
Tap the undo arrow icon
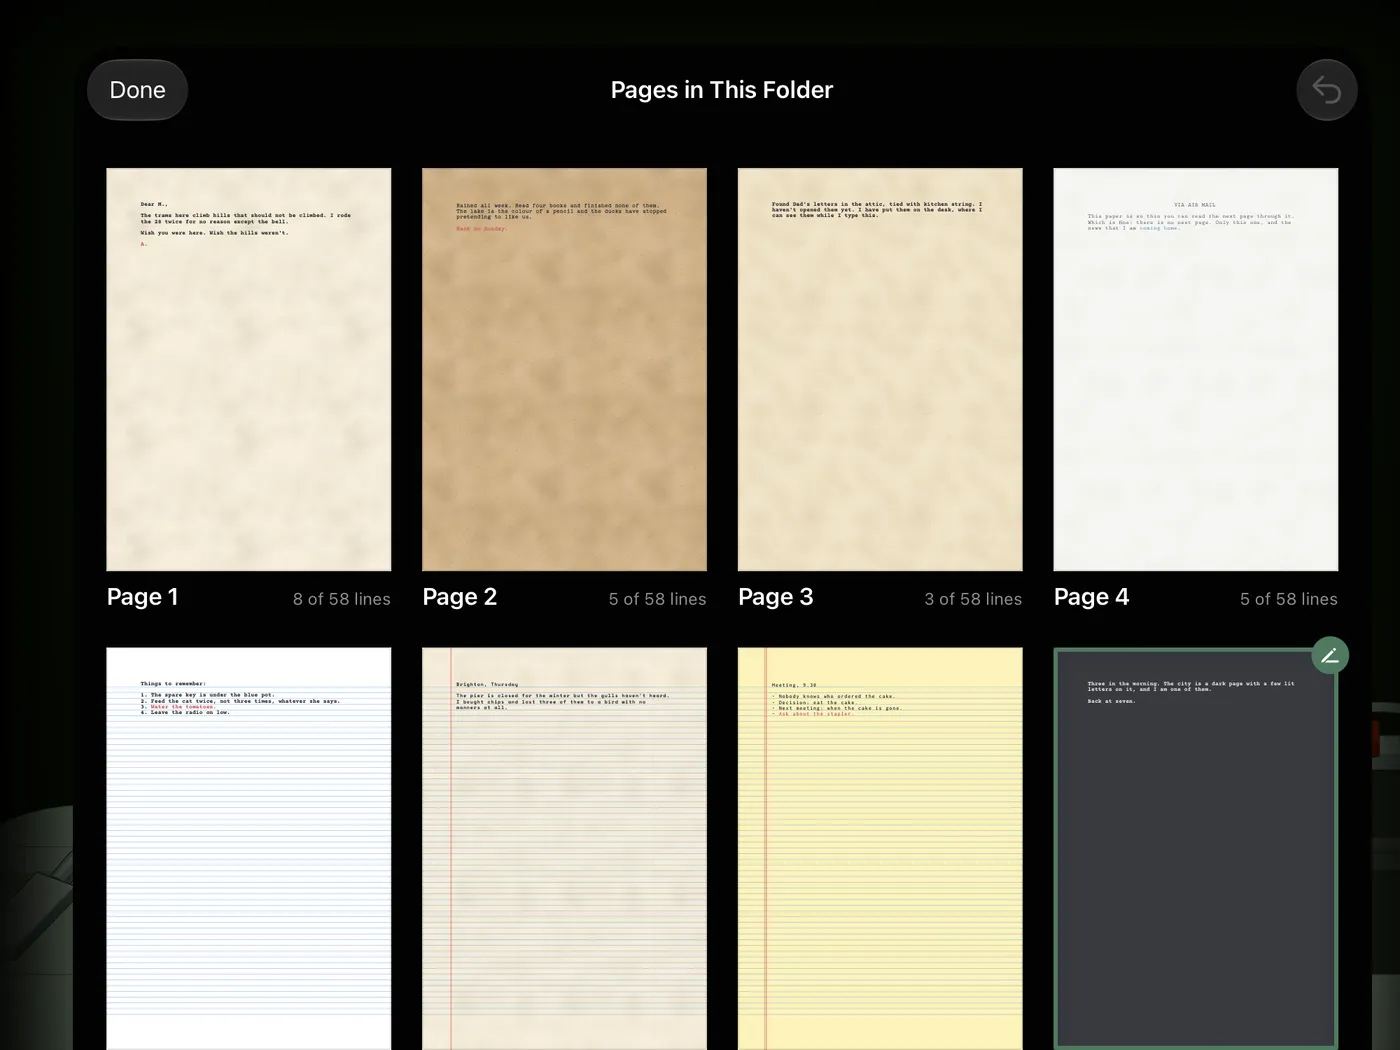pyautogui.click(x=1326, y=90)
